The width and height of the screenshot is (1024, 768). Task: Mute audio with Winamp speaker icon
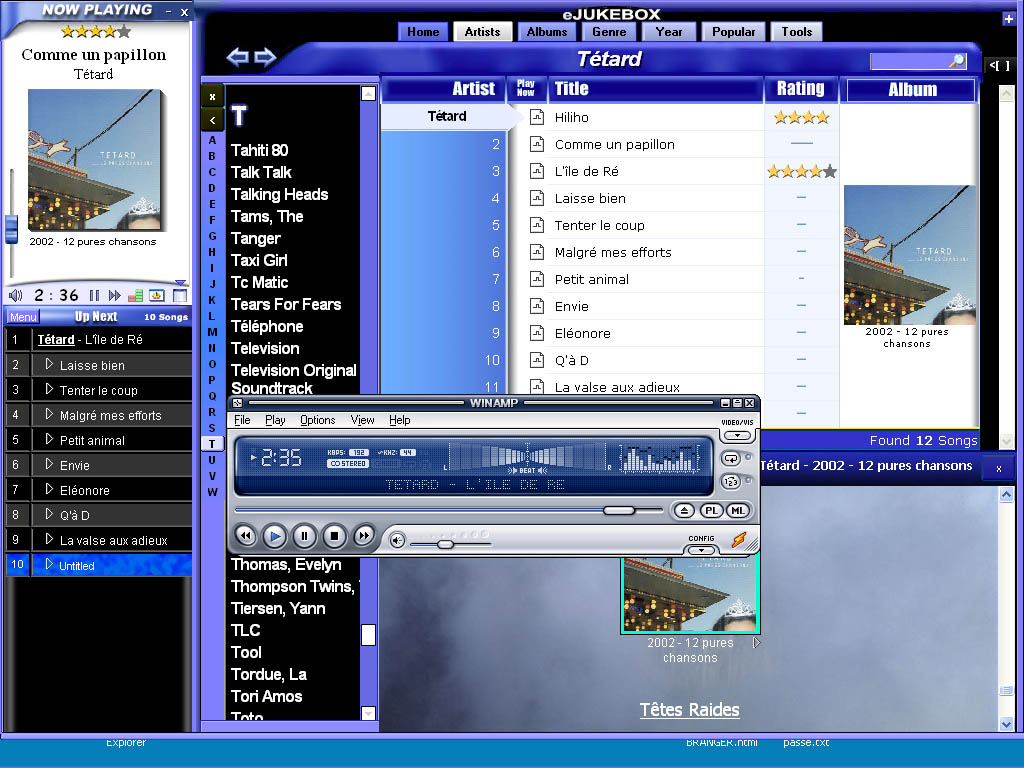click(x=397, y=540)
